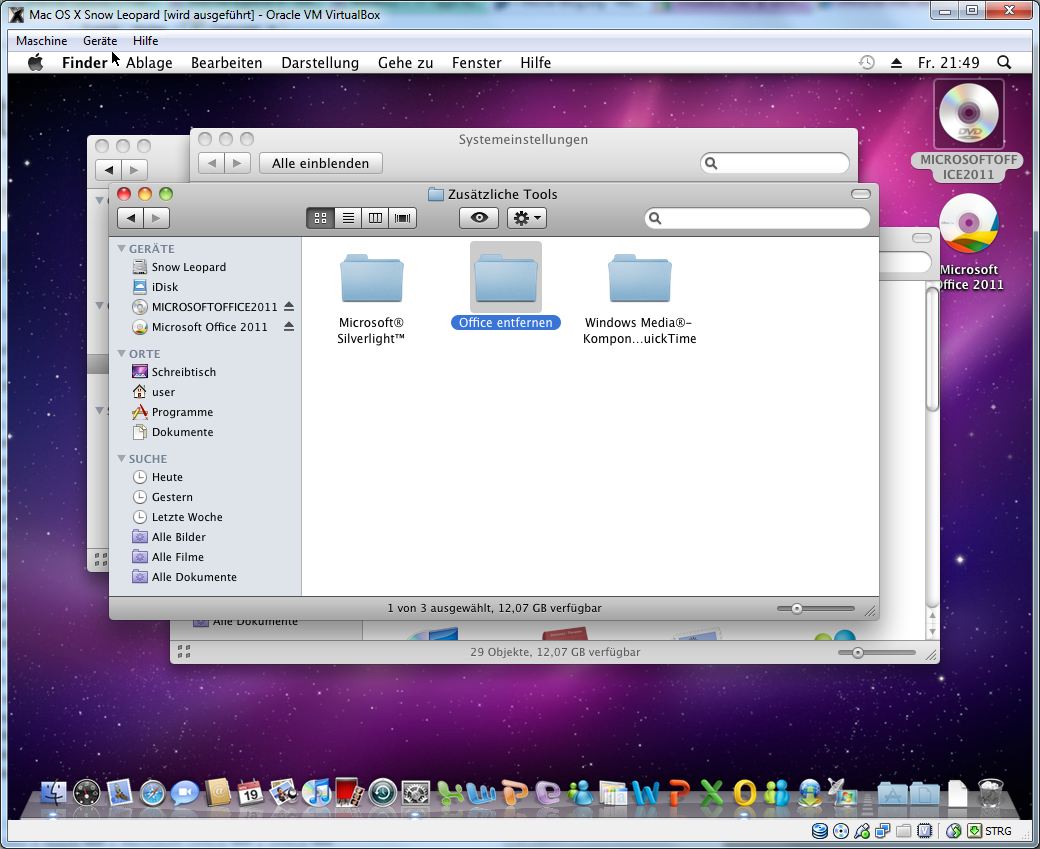This screenshot has width=1040, height=849.
Task: Eject Microsoft Office 2011 from sidebar
Action: [290, 327]
